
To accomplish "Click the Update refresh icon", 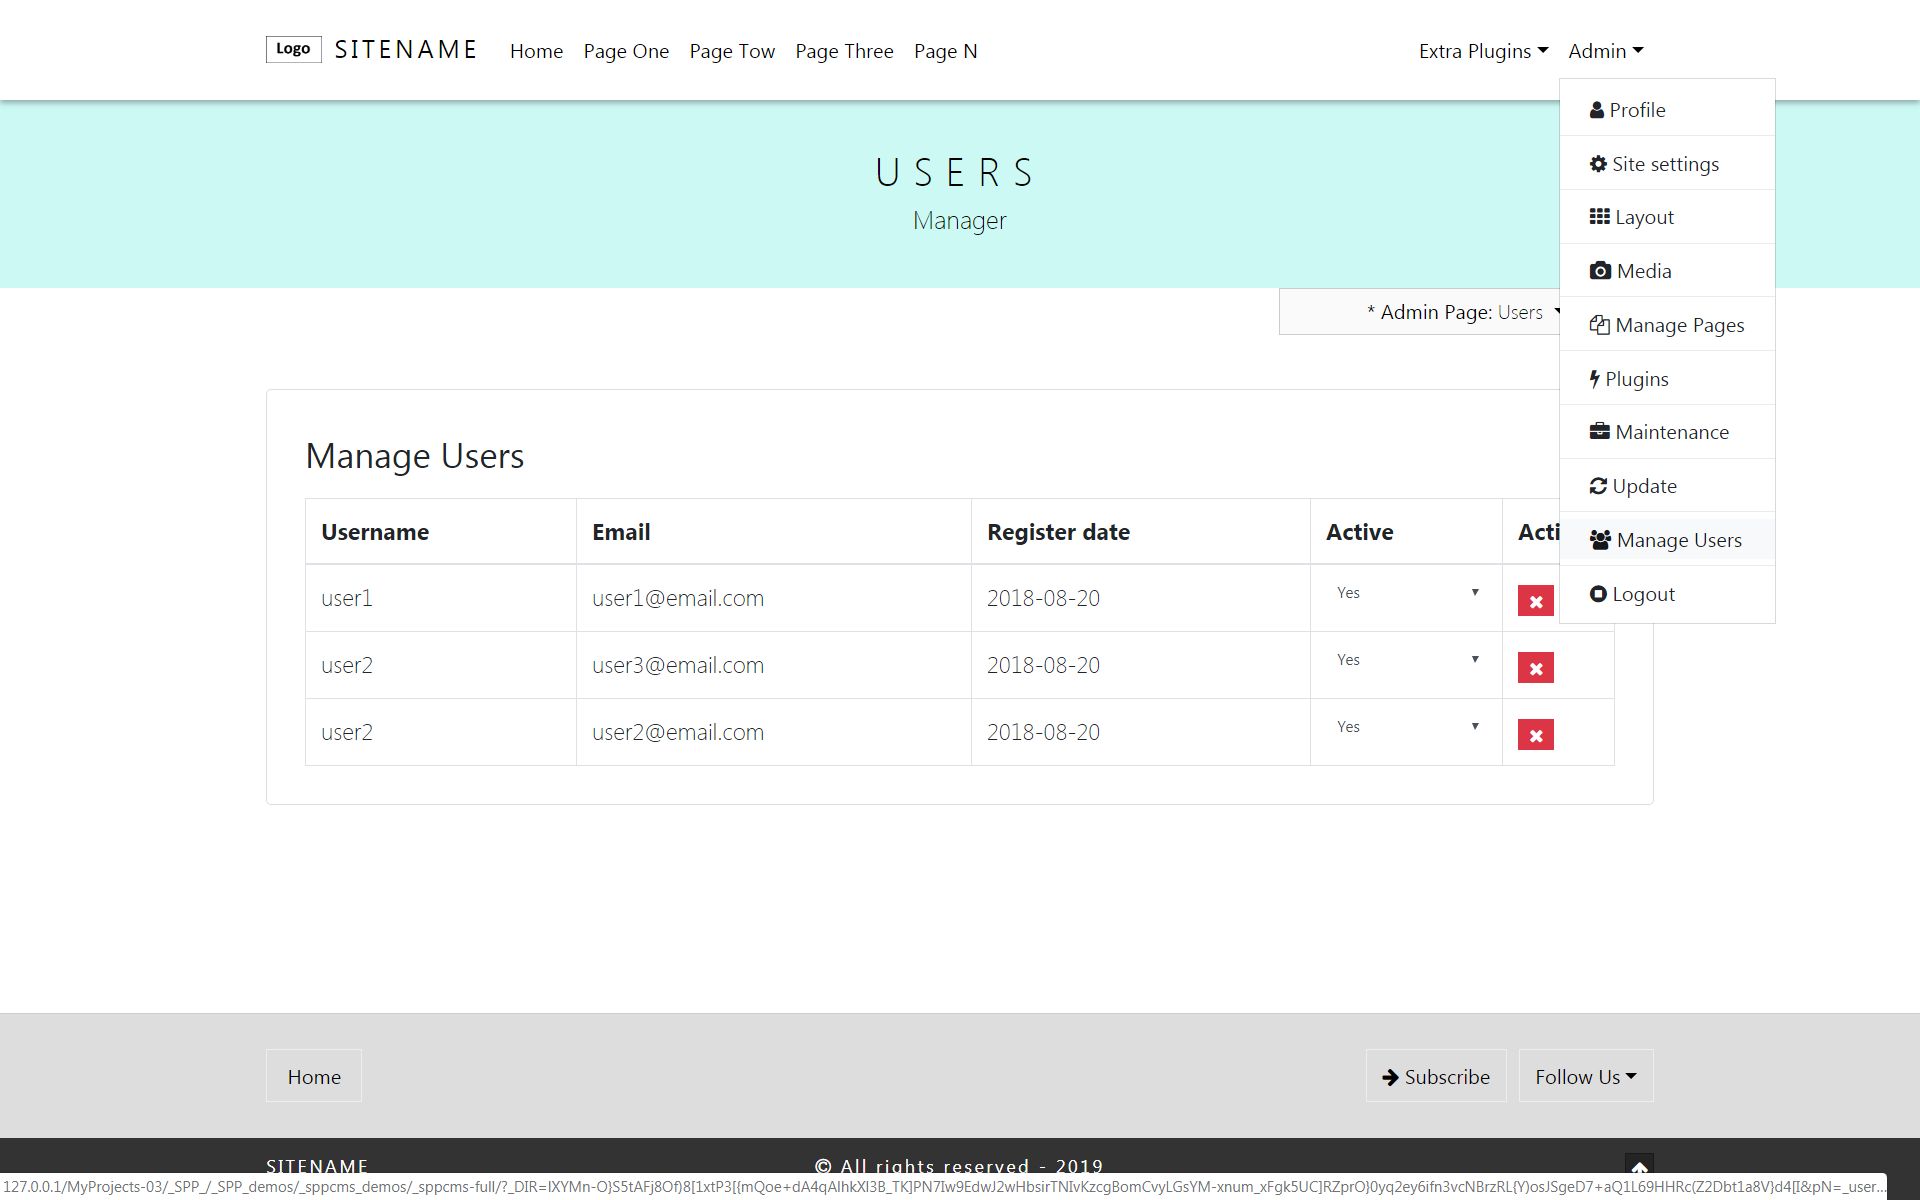I will point(1598,486).
